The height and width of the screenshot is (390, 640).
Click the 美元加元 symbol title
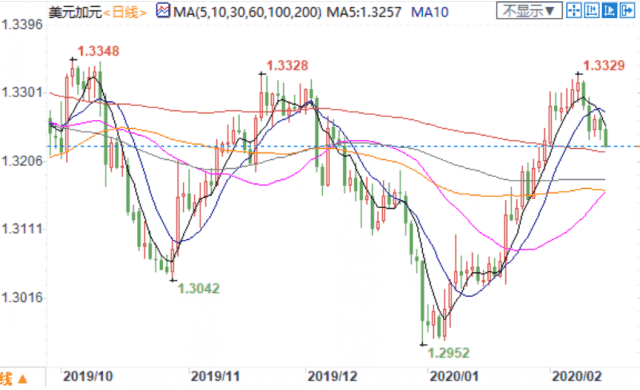click(75, 12)
